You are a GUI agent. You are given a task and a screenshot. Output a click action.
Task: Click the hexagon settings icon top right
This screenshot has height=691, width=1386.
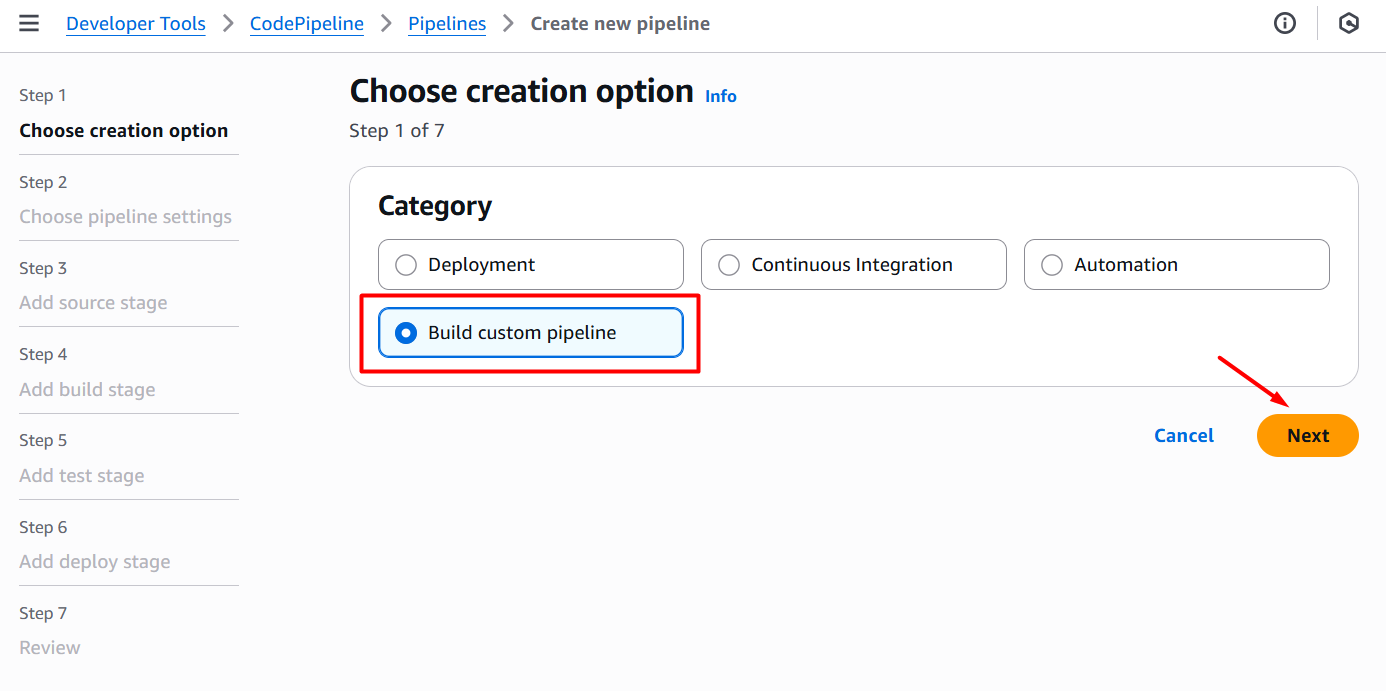coord(1349,24)
